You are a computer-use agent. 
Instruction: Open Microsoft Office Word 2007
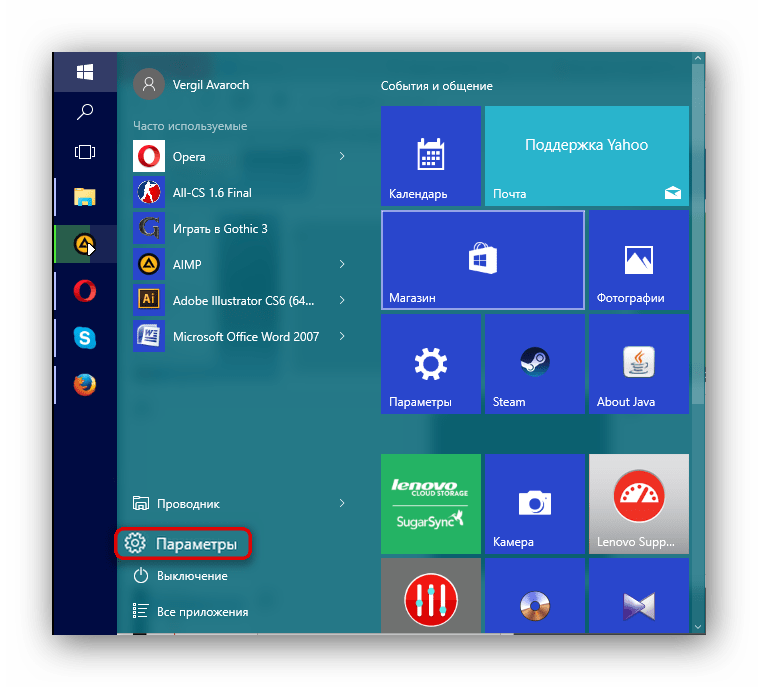240,336
